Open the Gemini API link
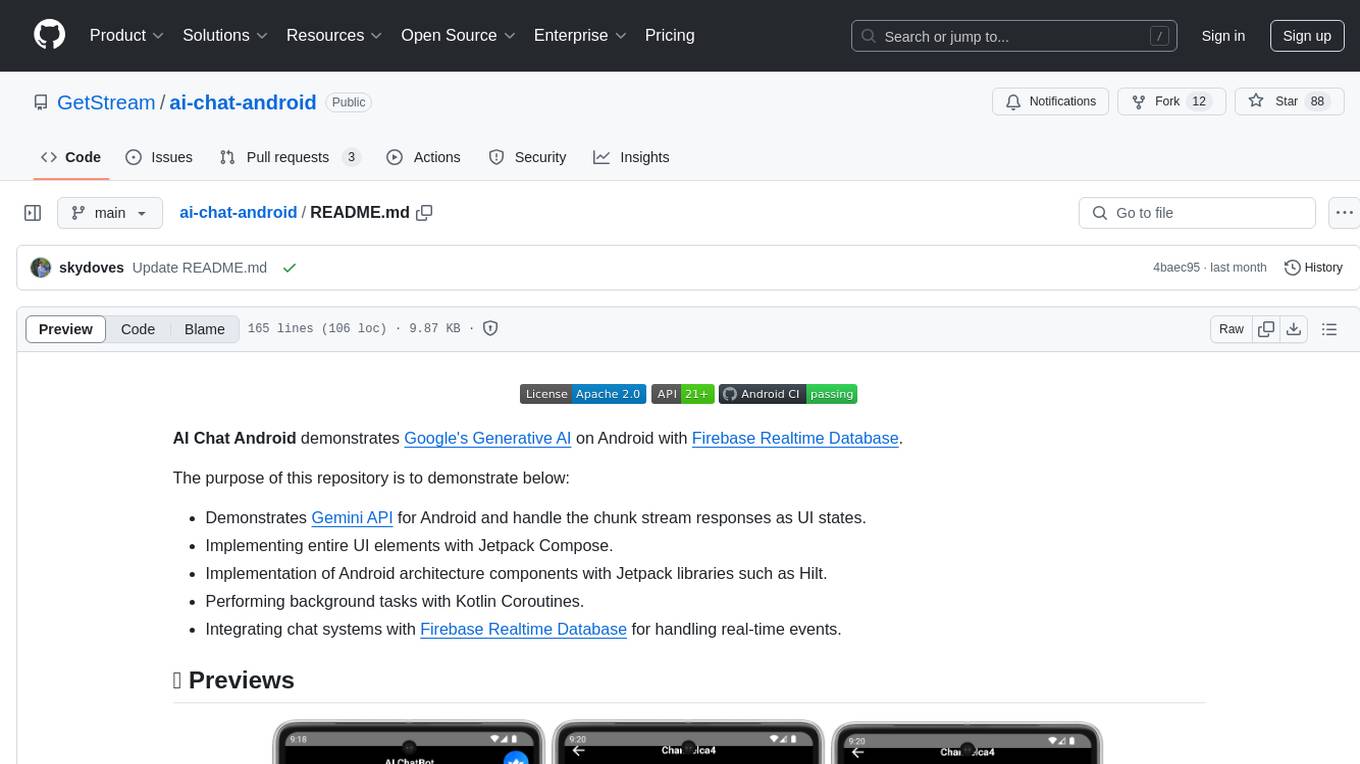 point(352,518)
